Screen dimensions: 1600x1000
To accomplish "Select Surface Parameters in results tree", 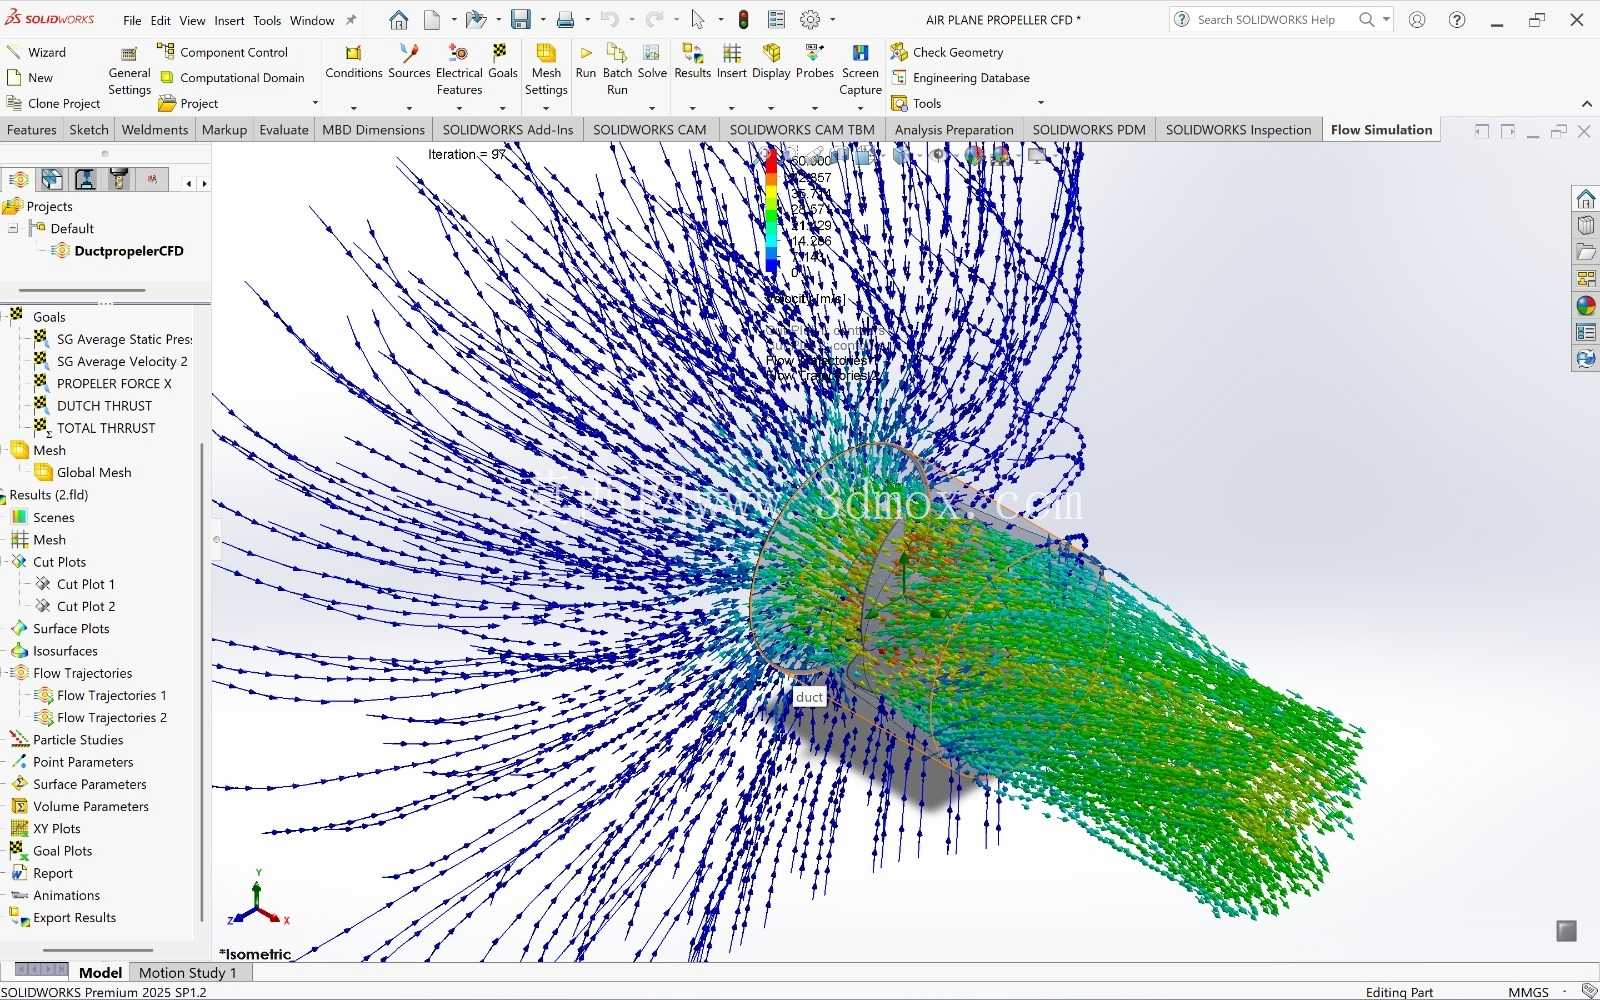I will tap(78, 785).
